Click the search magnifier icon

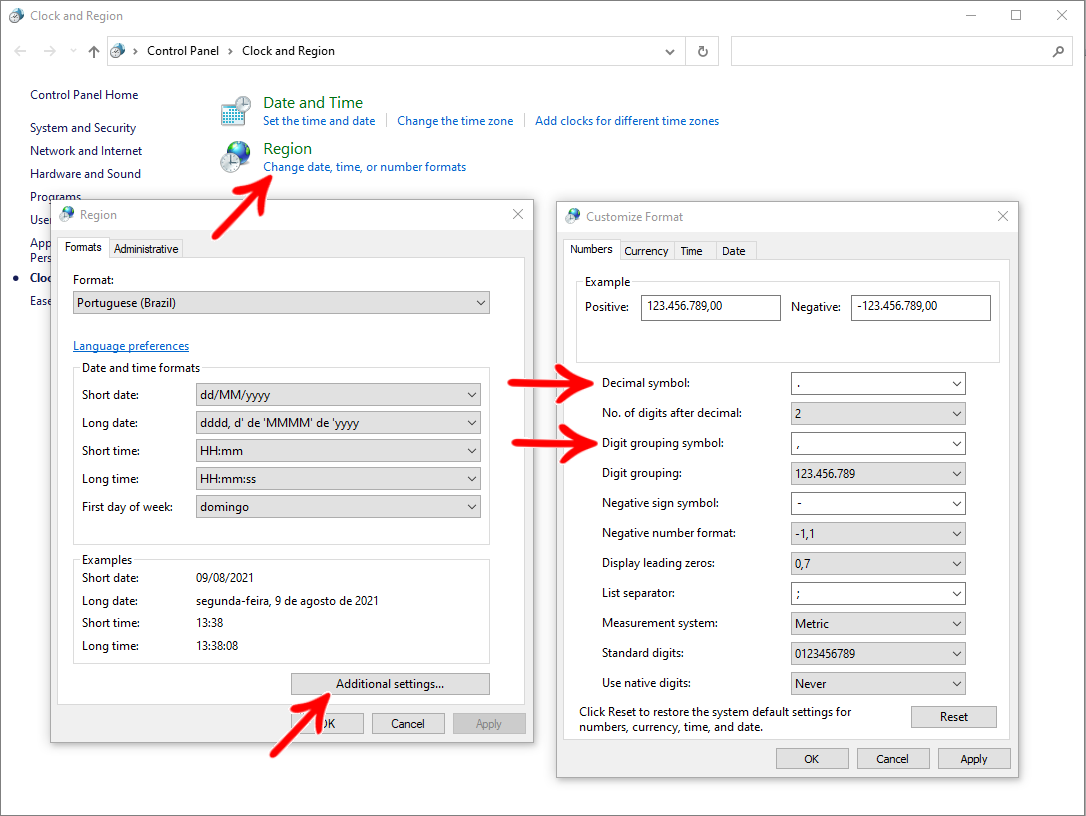(x=1058, y=51)
